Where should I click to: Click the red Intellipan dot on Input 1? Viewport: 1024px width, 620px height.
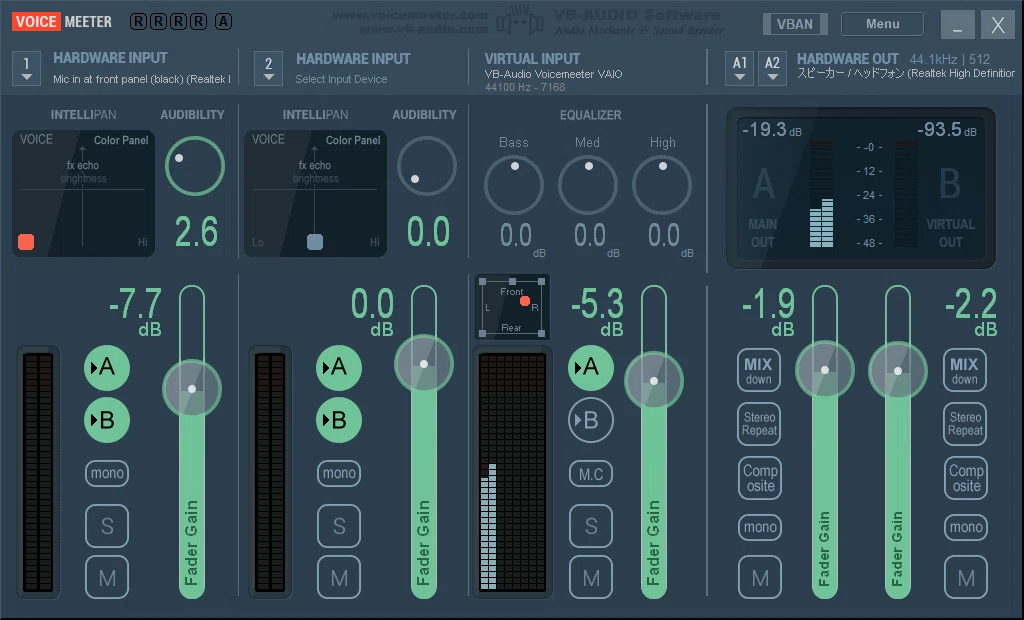click(26, 242)
